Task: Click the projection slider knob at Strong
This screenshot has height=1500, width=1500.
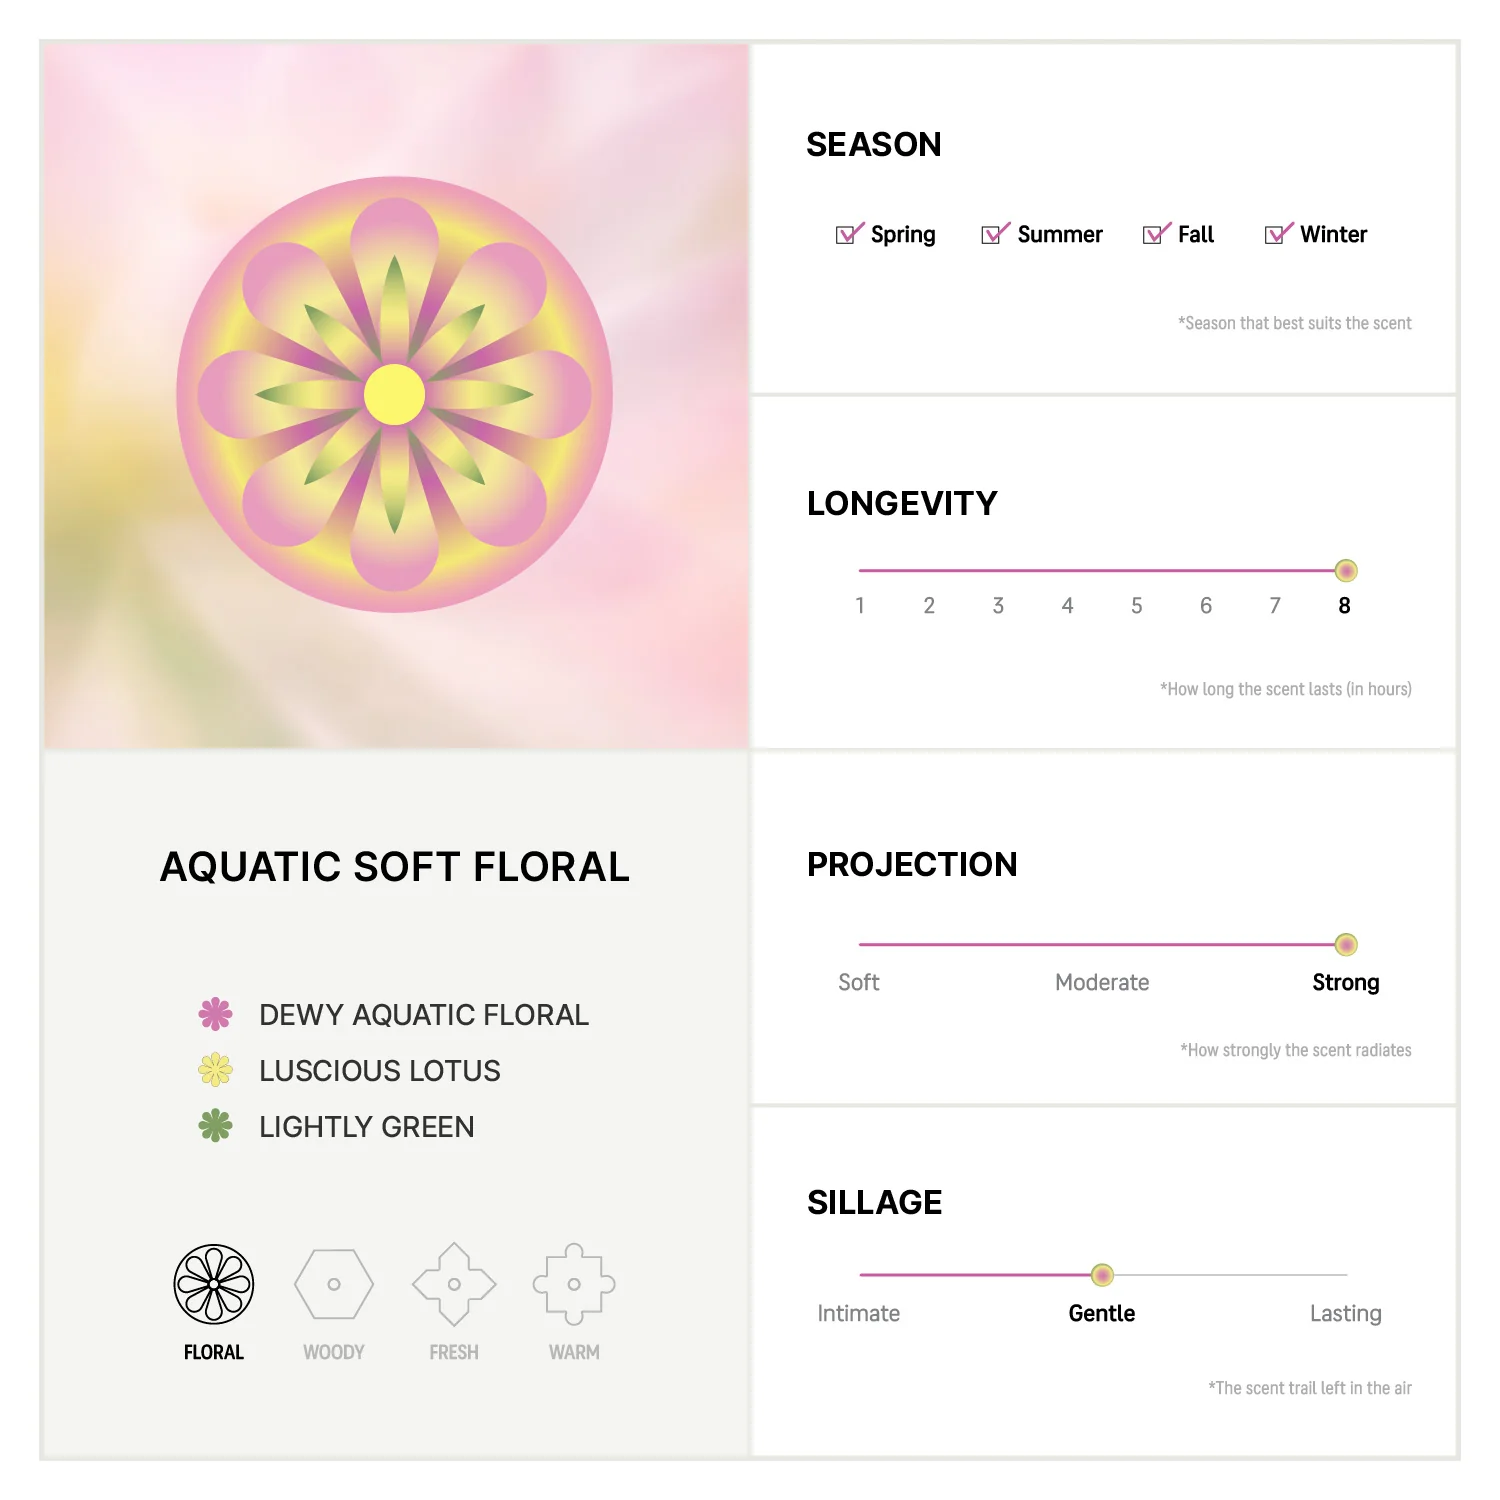Action: (1346, 944)
